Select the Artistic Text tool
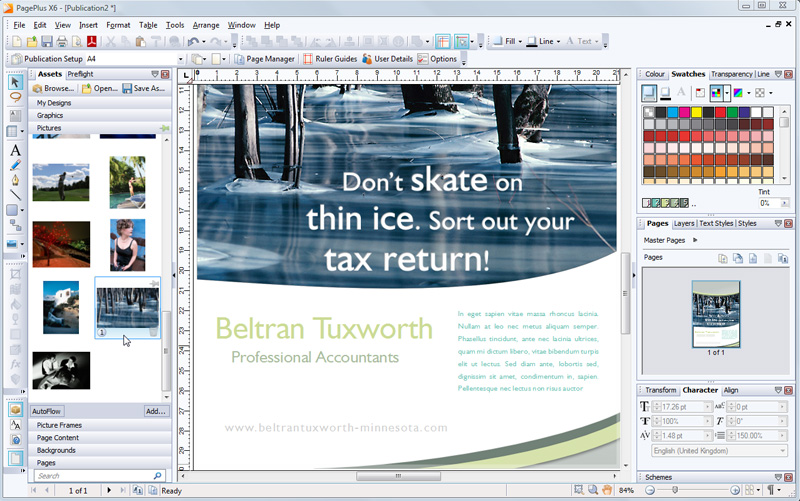This screenshot has height=501, width=800. pyautogui.click(x=15, y=151)
